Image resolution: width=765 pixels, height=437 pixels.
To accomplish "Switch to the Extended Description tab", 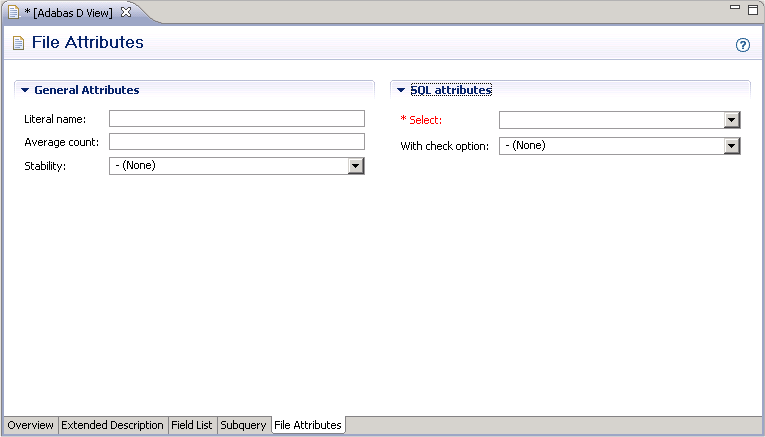I will (x=112, y=425).
